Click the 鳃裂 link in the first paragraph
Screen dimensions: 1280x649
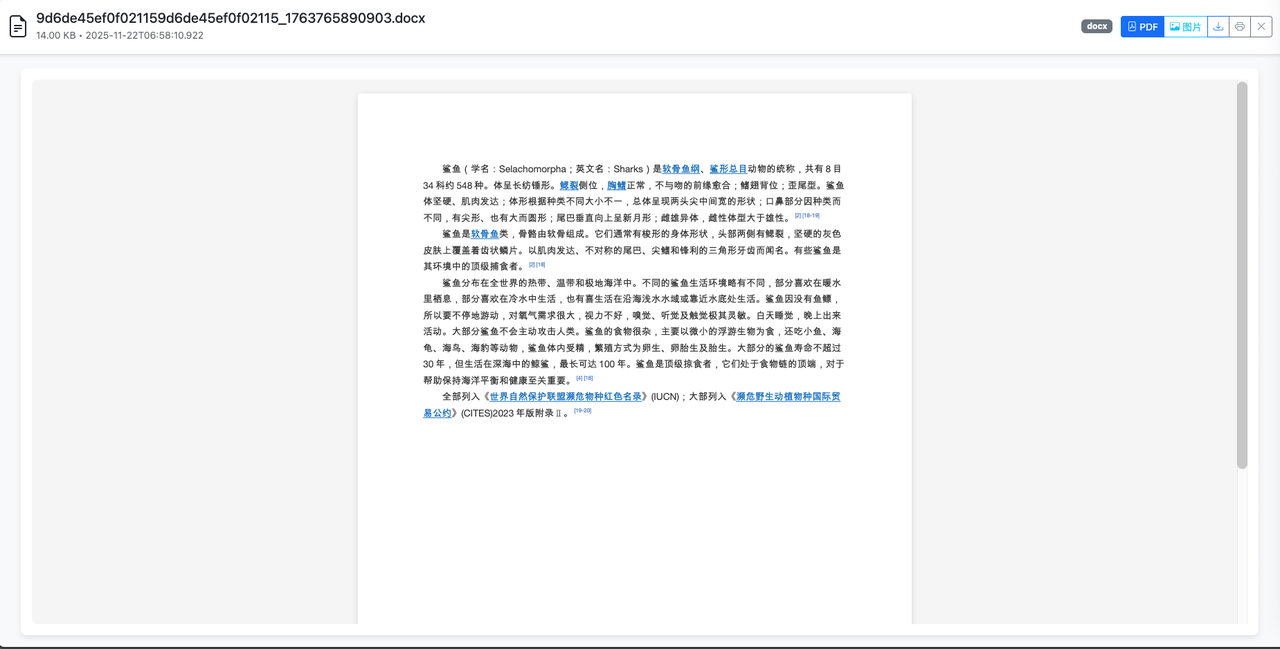[x=569, y=185]
